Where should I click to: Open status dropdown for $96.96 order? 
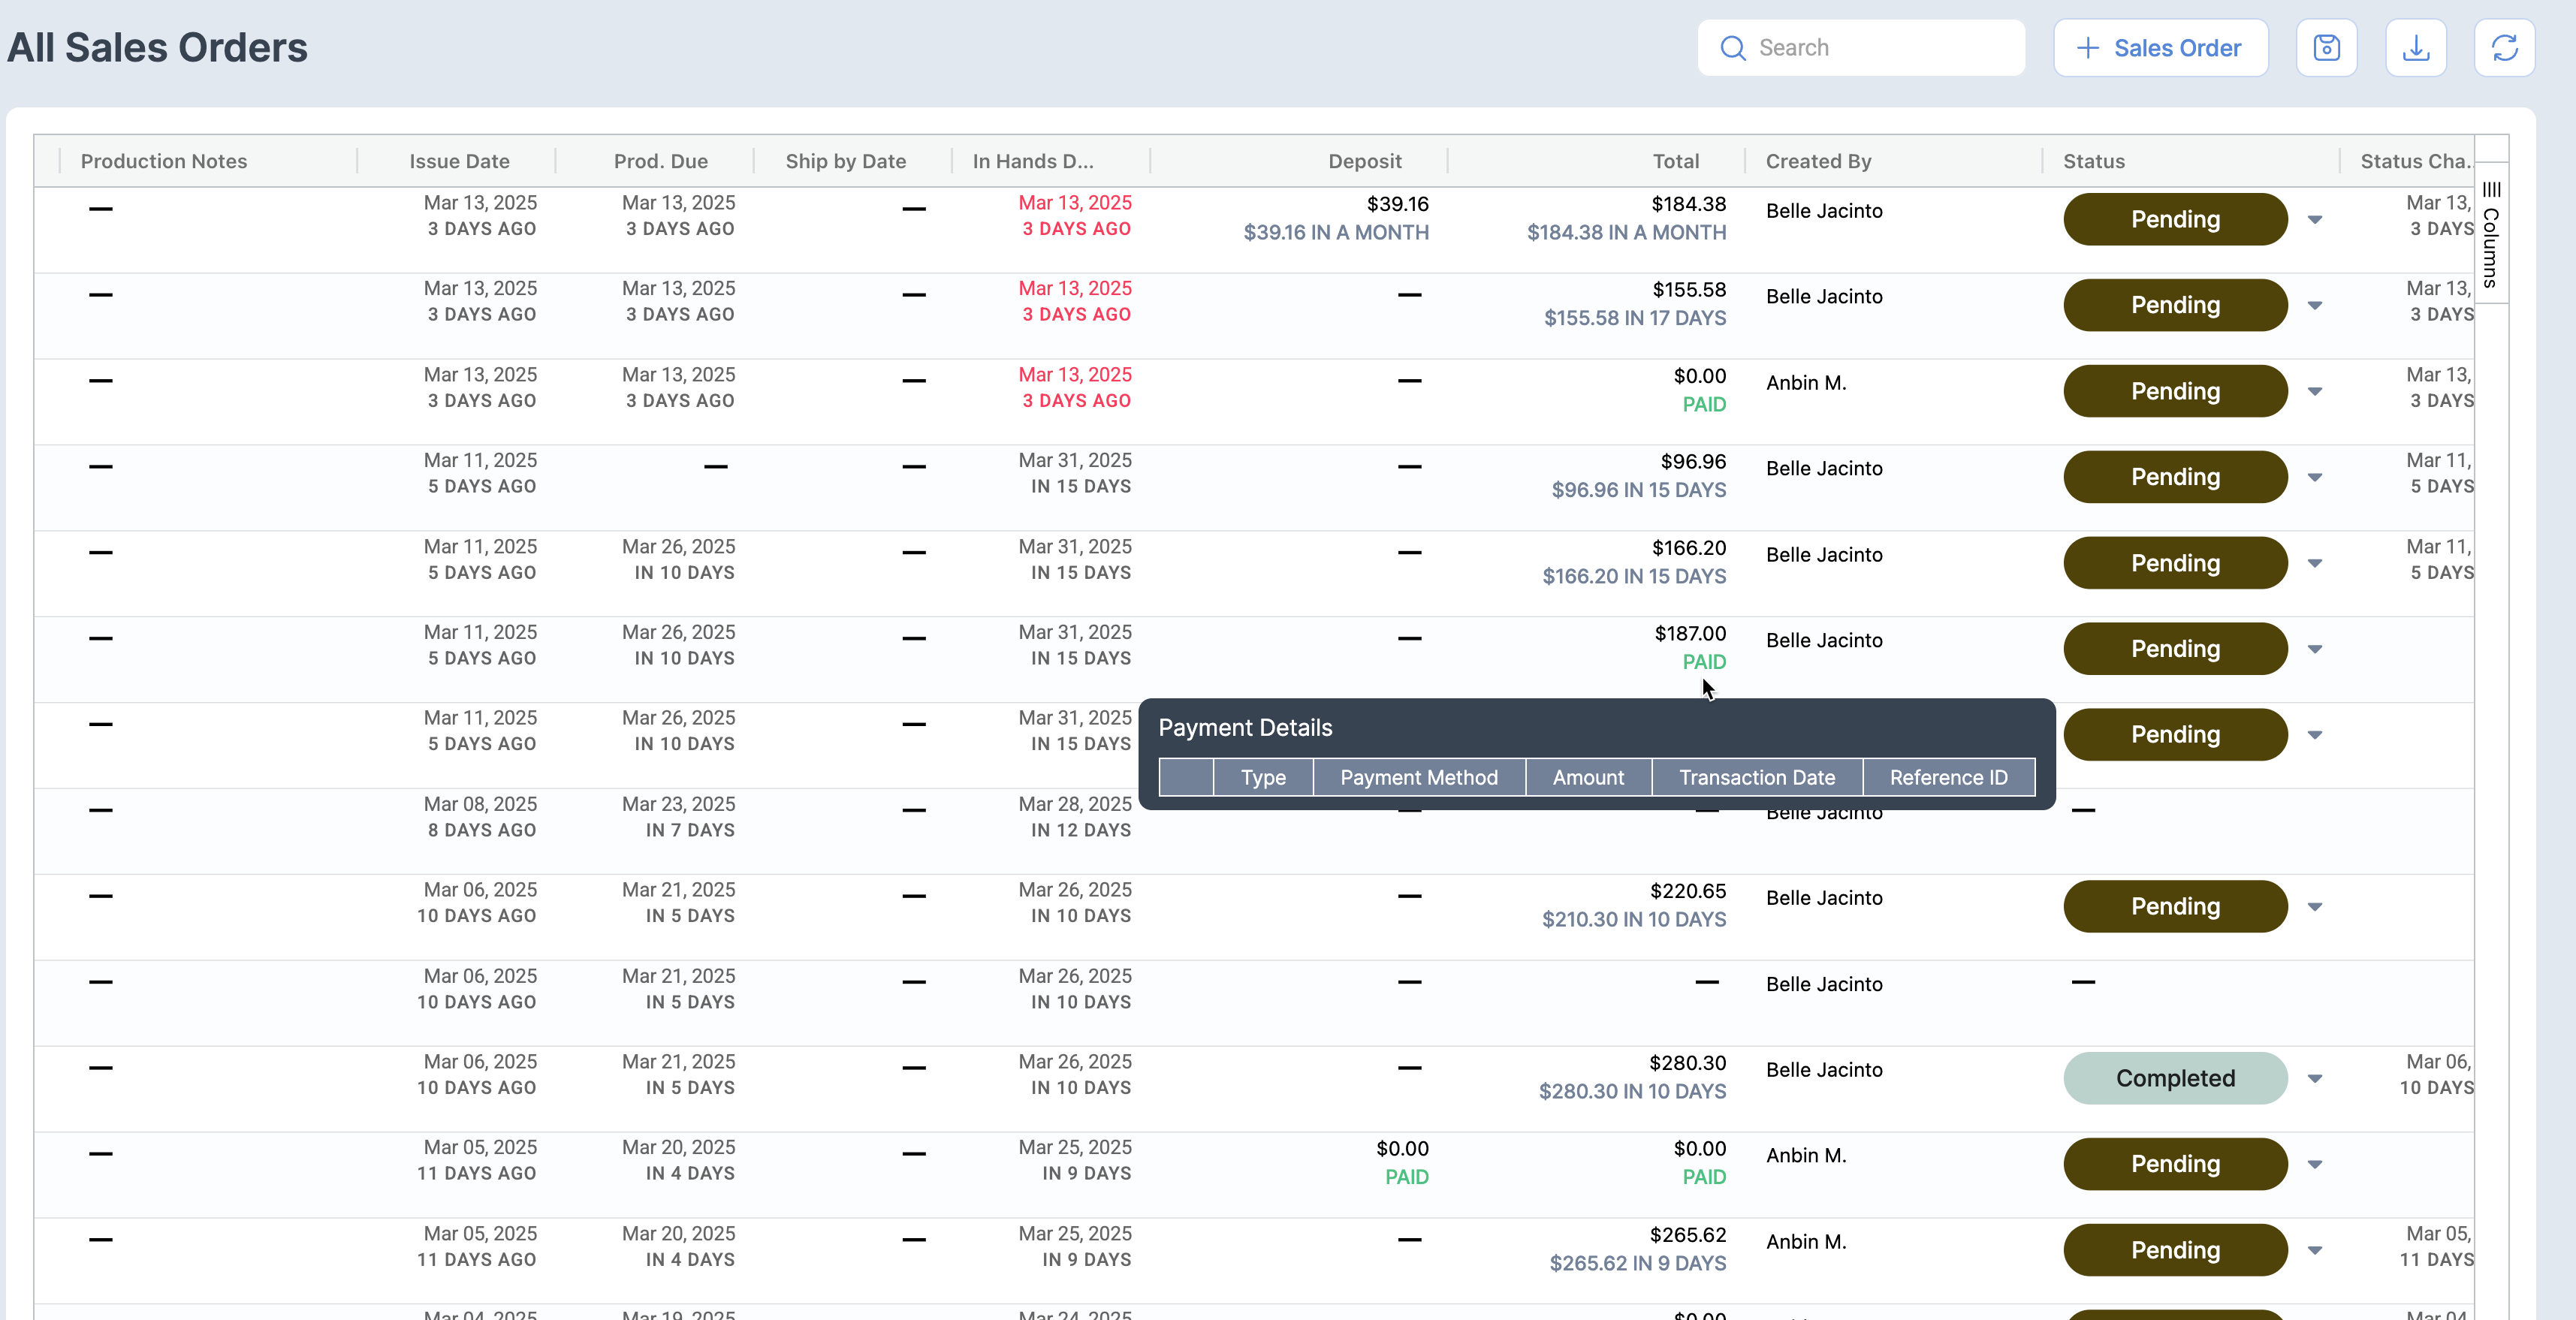[2315, 478]
